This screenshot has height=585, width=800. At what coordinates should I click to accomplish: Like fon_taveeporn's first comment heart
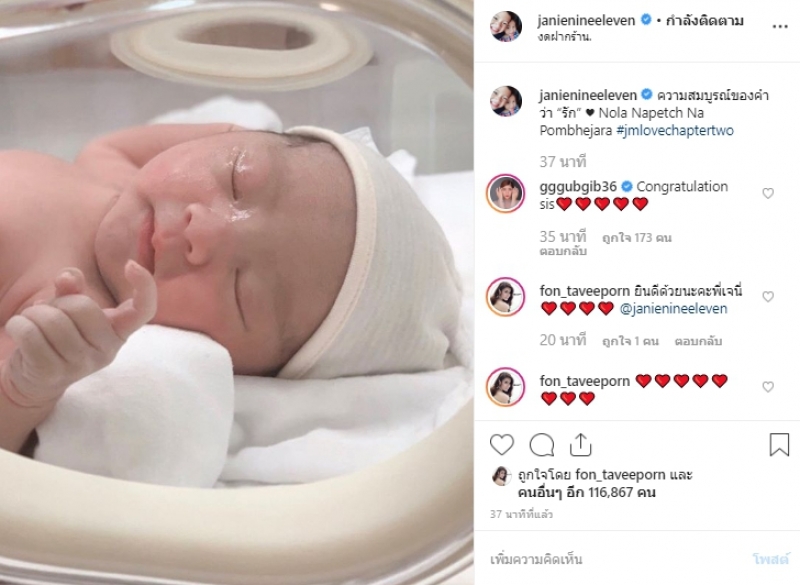(768, 297)
